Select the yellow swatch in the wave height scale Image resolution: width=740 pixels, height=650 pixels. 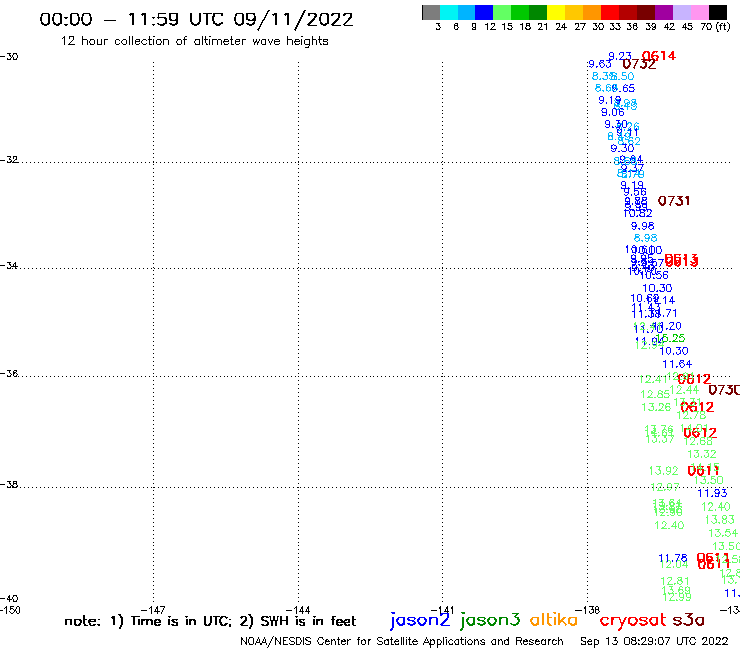click(556, 12)
